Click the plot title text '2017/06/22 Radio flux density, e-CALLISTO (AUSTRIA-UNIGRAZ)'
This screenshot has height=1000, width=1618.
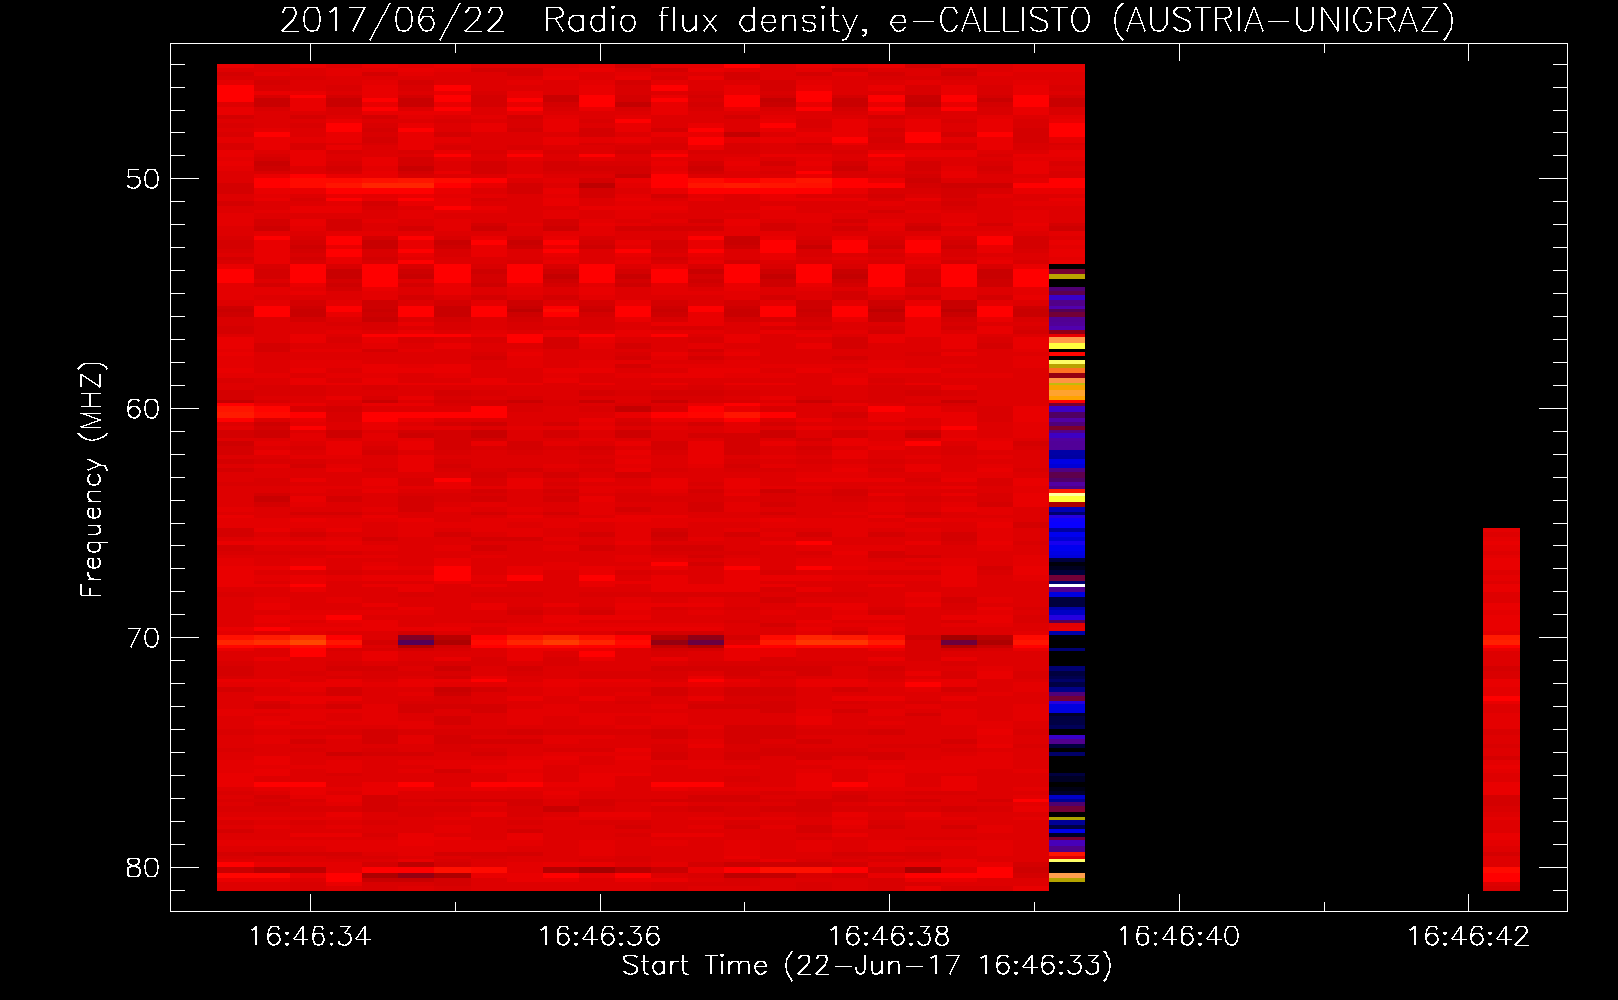coord(867,20)
